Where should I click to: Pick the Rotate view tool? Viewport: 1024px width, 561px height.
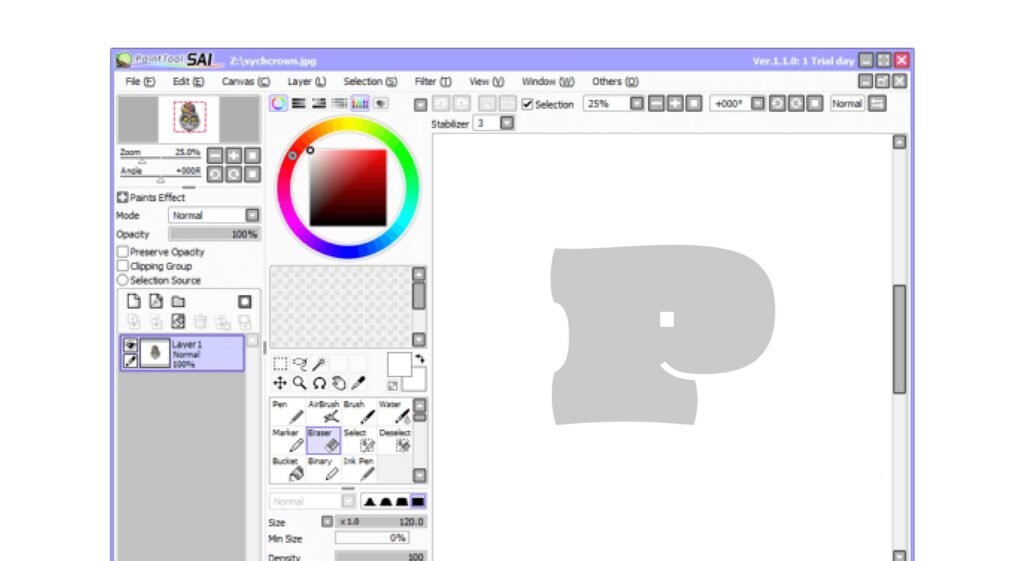click(319, 383)
